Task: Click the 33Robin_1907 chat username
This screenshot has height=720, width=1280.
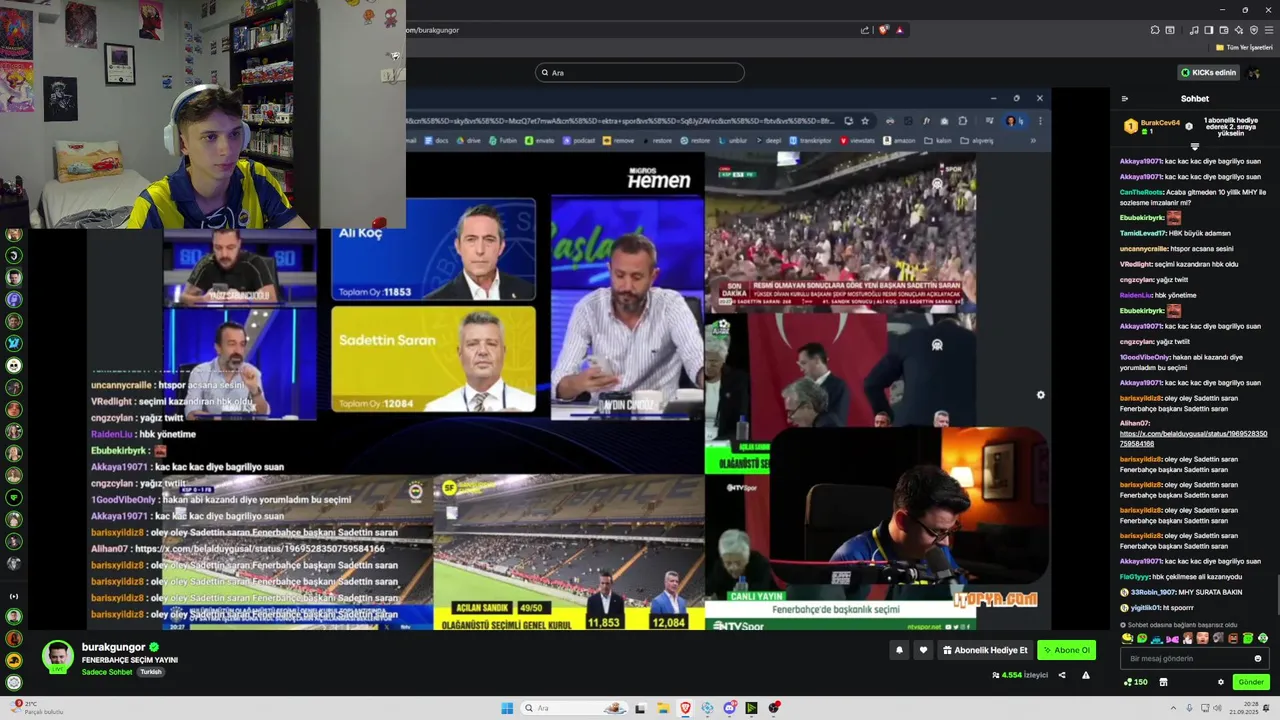Action: pyautogui.click(x=1154, y=592)
